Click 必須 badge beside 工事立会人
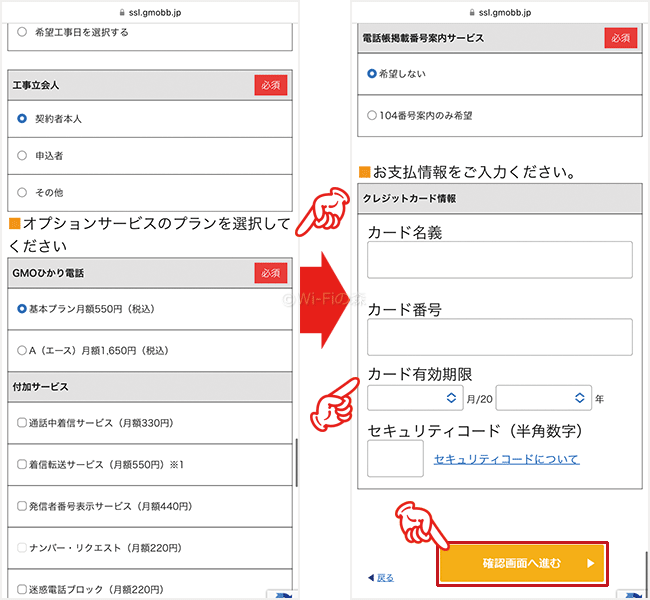 click(x=271, y=85)
